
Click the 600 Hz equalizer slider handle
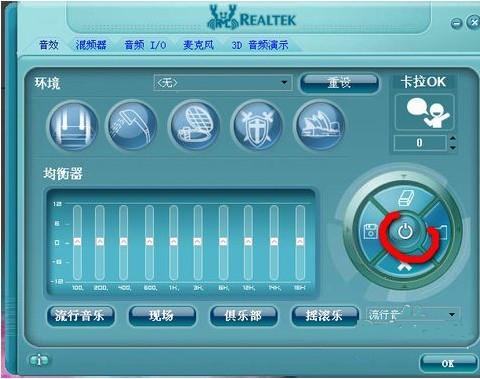tap(150, 241)
